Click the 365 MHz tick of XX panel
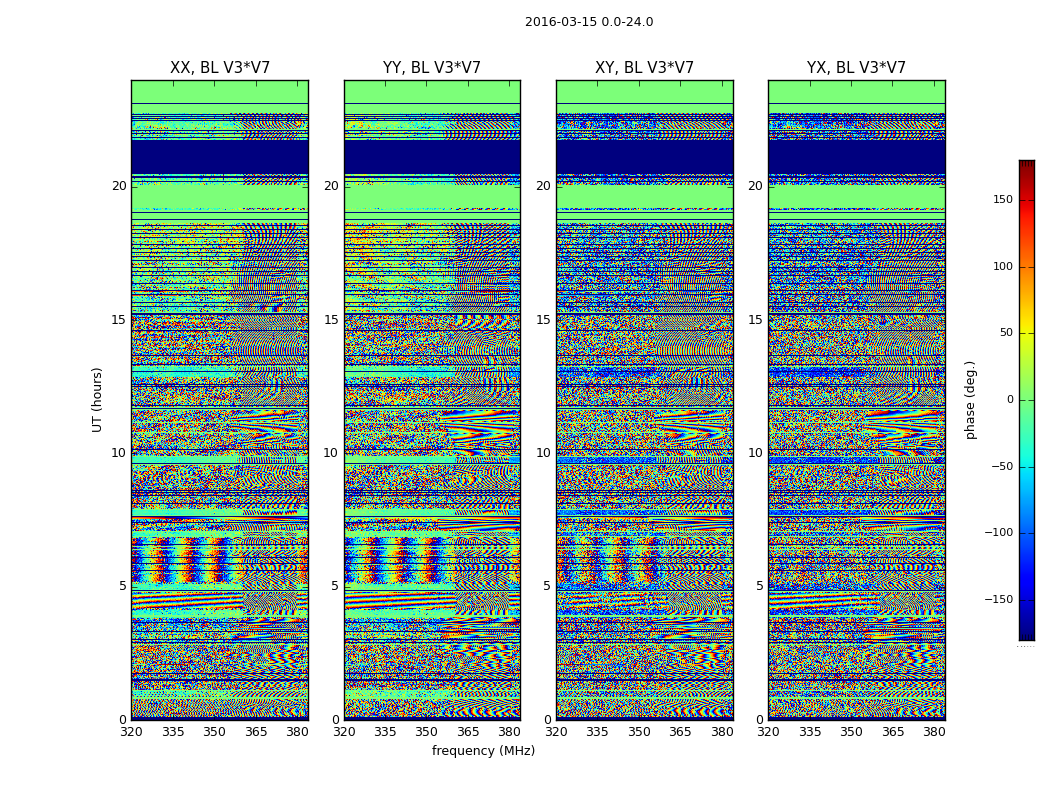 tap(256, 732)
